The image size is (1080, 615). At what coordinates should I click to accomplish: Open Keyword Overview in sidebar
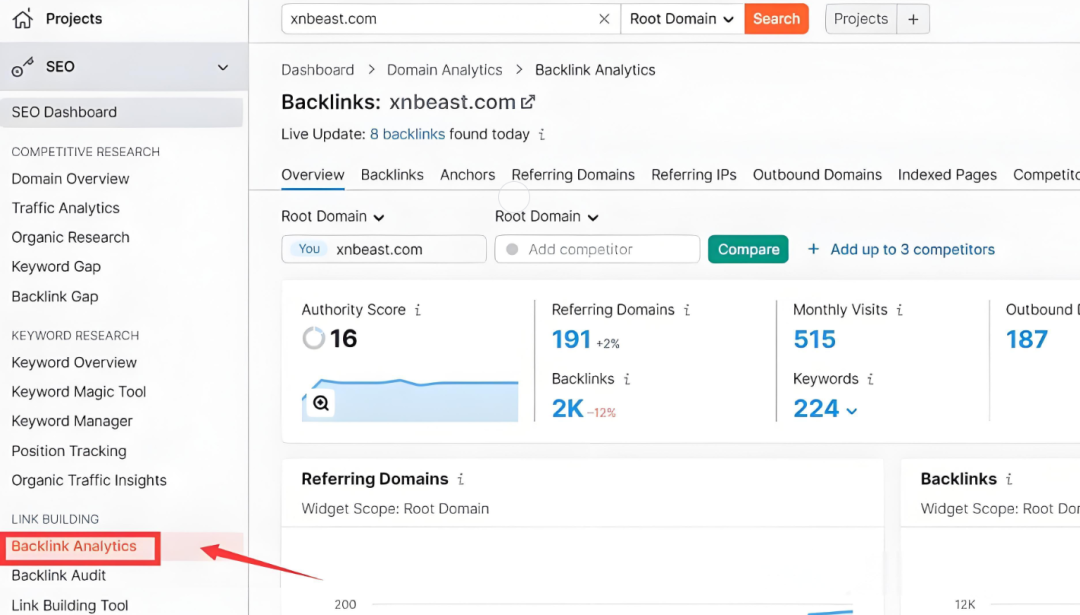point(74,362)
